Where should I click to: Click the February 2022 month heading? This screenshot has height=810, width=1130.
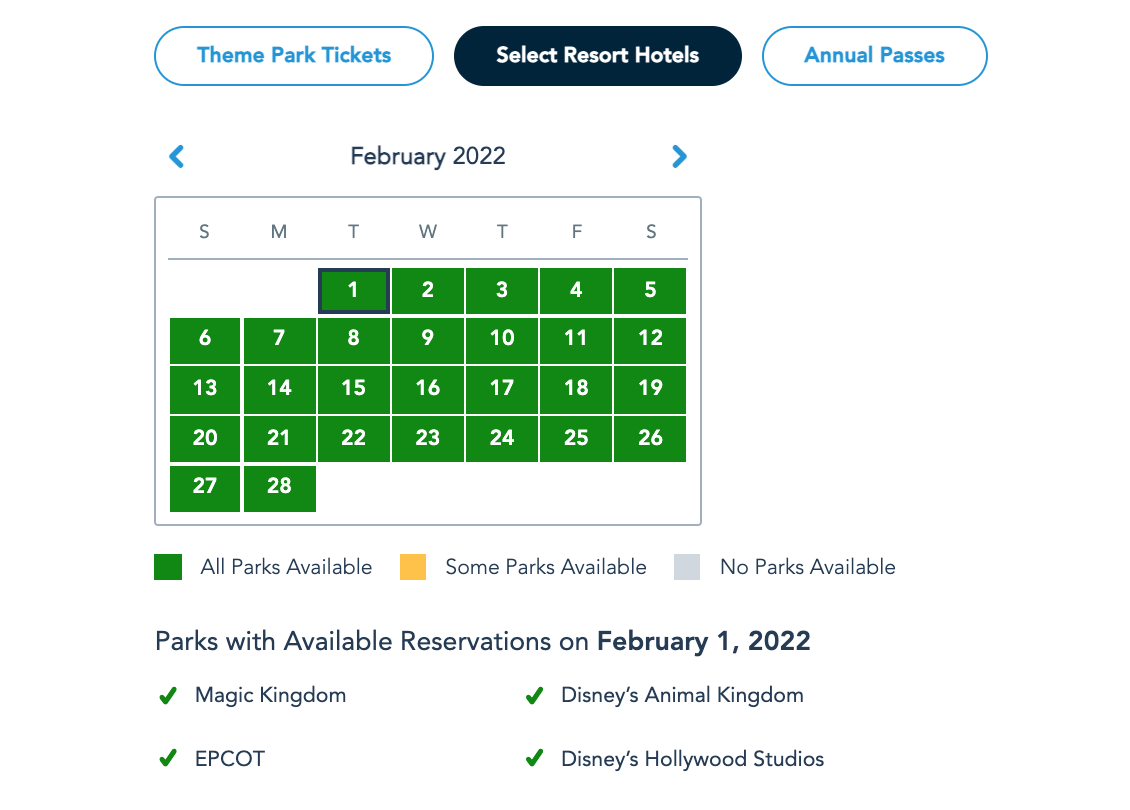pos(428,156)
